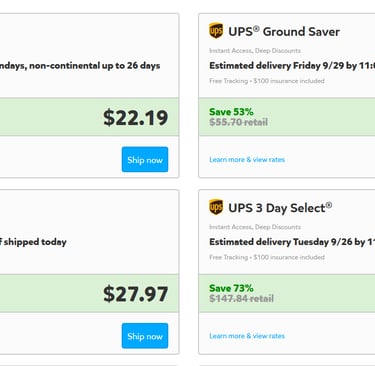The width and height of the screenshot is (375, 366).
Task: Click the $27.97 price banner
Action: click(x=89, y=293)
